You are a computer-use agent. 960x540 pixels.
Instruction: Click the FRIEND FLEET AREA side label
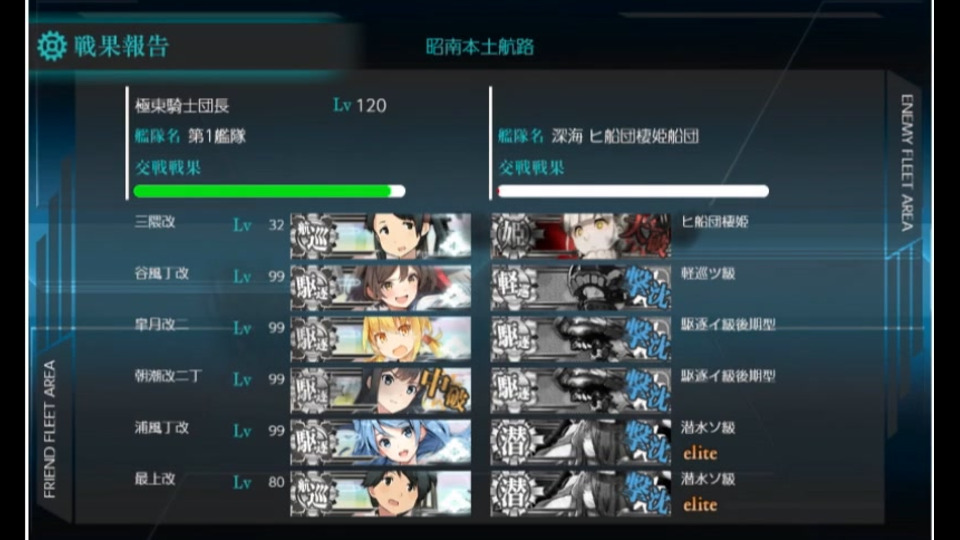click(50, 429)
